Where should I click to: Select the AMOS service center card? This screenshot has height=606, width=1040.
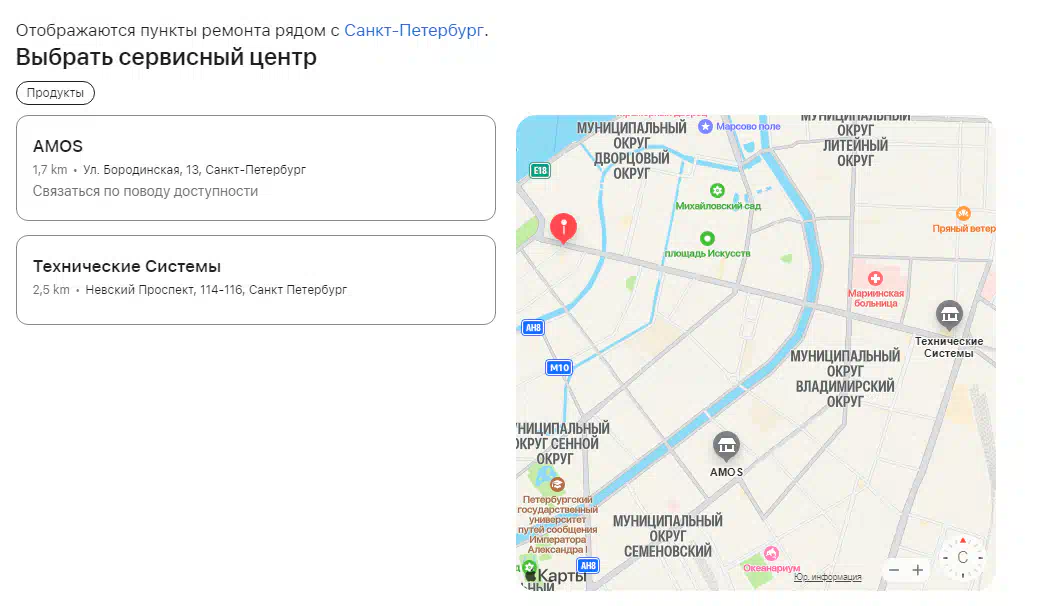click(256, 168)
